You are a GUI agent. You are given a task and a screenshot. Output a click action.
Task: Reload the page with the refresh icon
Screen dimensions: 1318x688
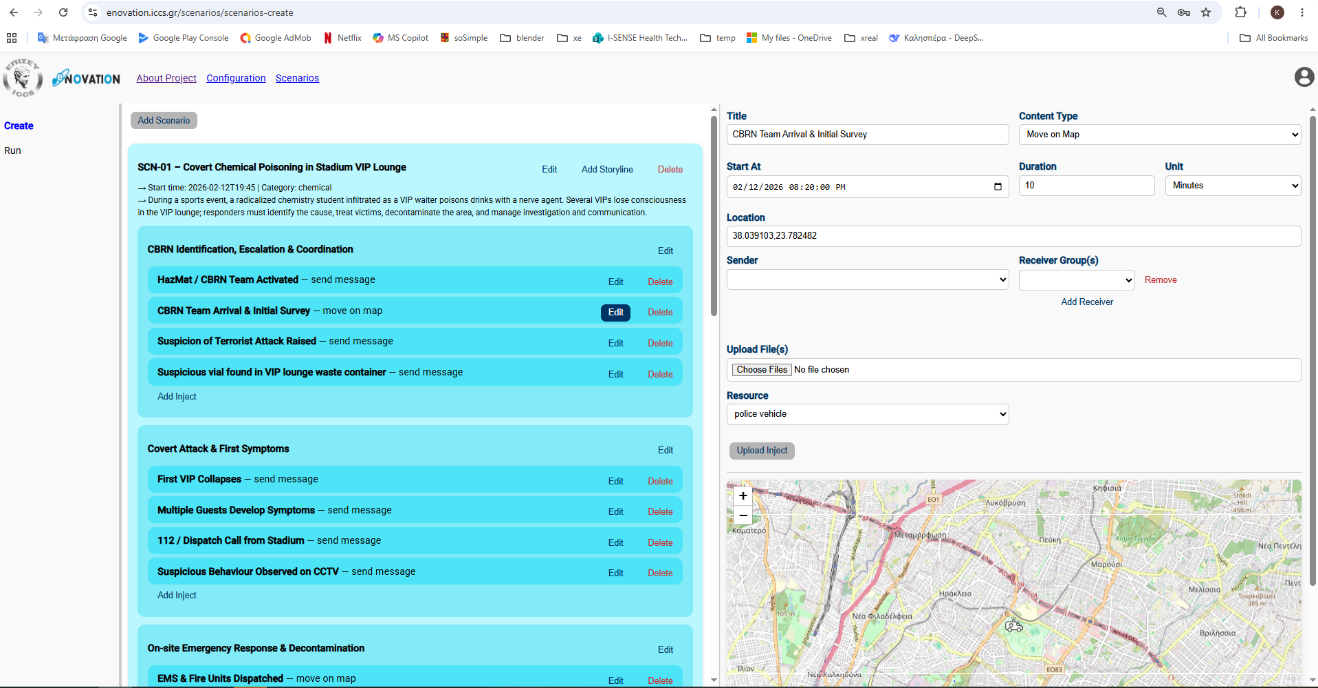click(63, 12)
